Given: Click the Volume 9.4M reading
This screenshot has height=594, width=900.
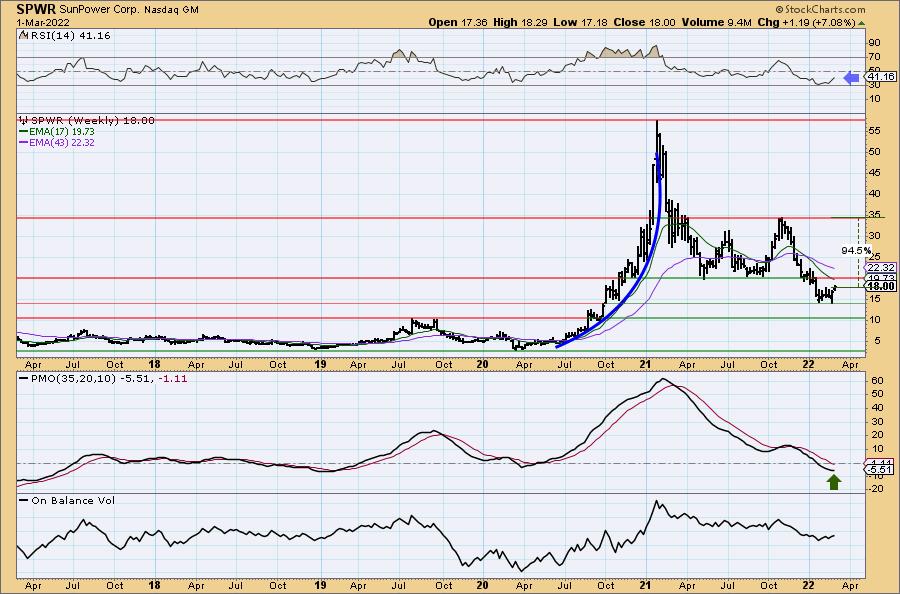Looking at the screenshot, I should pyautogui.click(x=716, y=22).
